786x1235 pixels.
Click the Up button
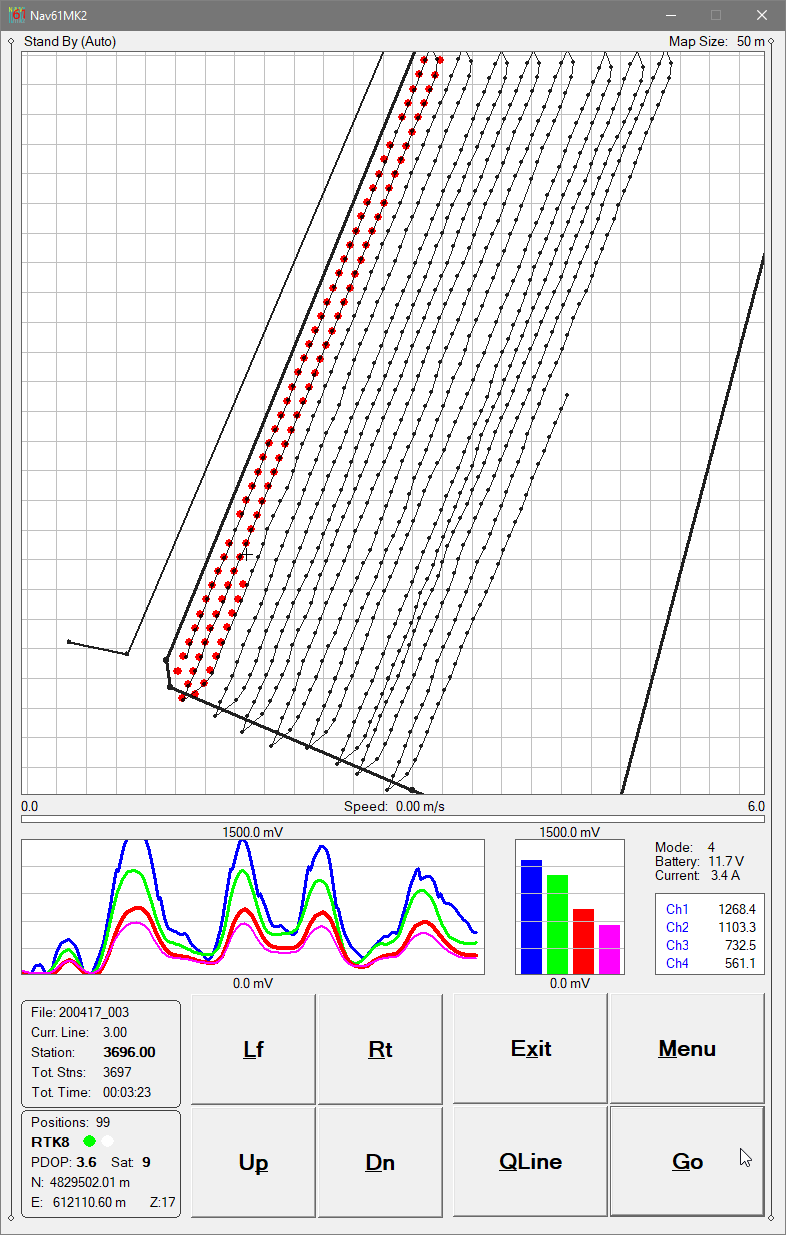(x=253, y=1162)
